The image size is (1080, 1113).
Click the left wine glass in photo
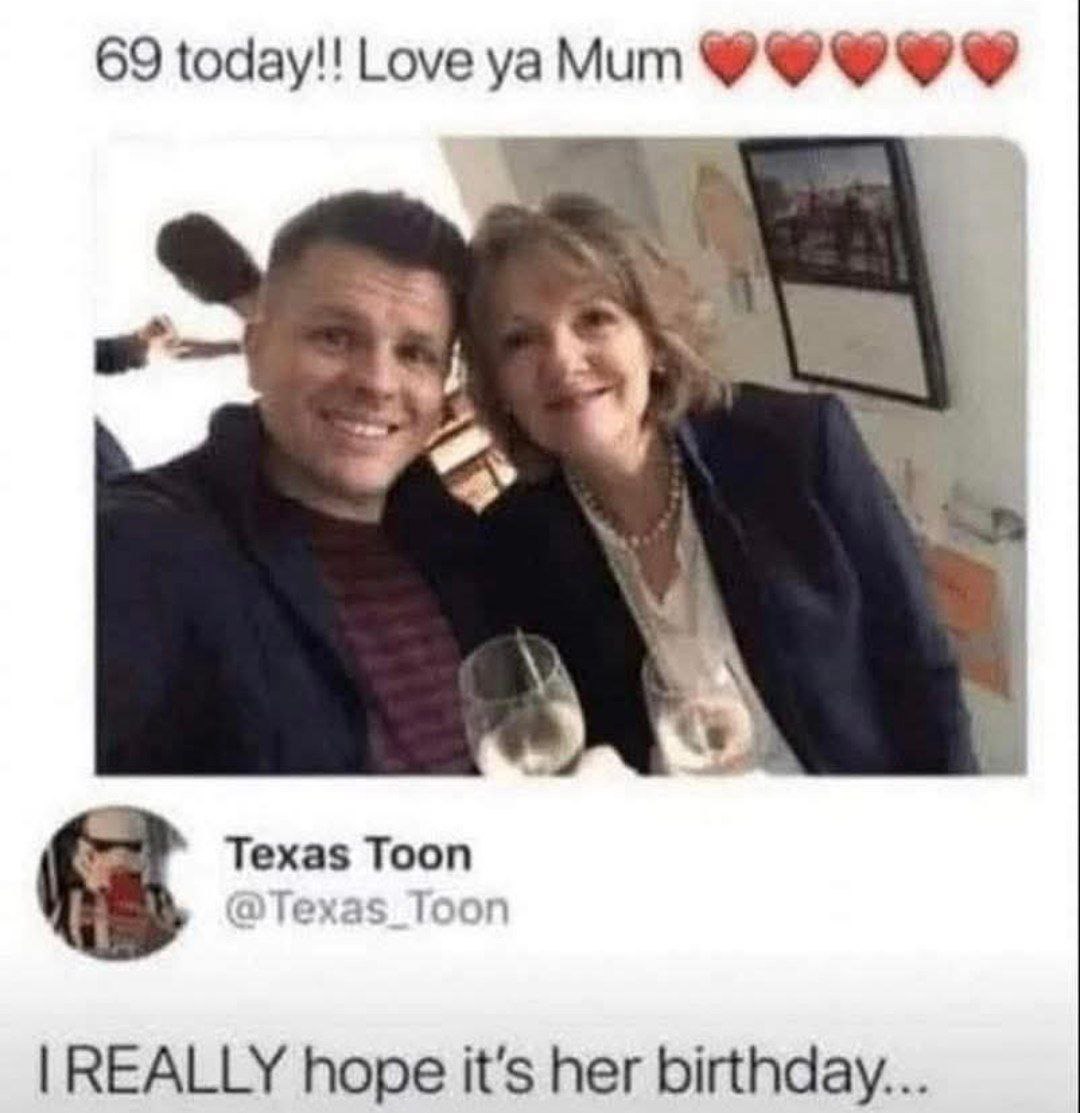click(x=521, y=705)
